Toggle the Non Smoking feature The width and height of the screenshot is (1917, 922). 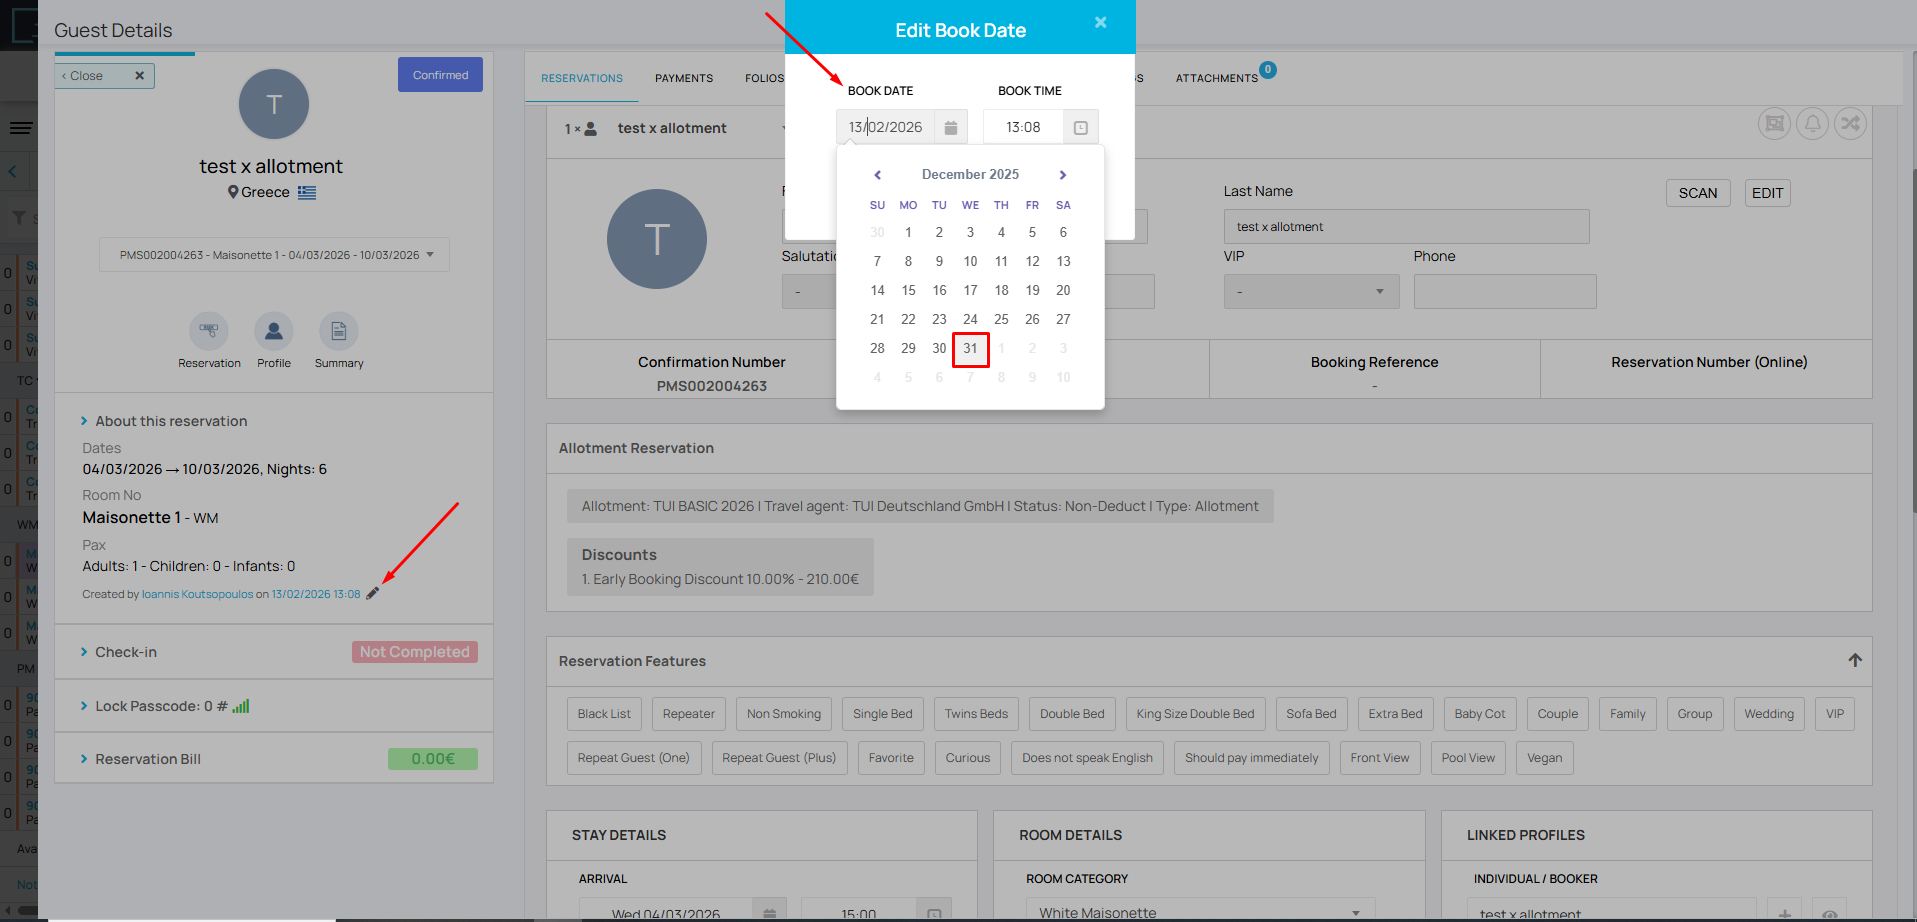click(x=783, y=714)
